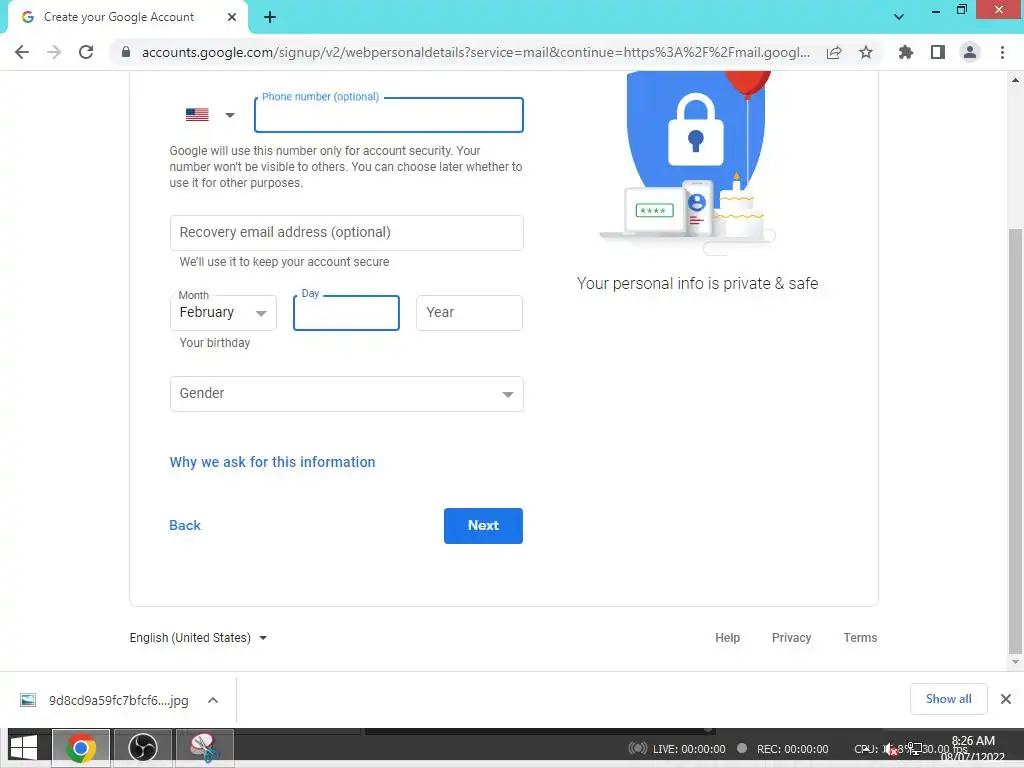
Task: Select the Create your Google Account tab
Action: 127,18
